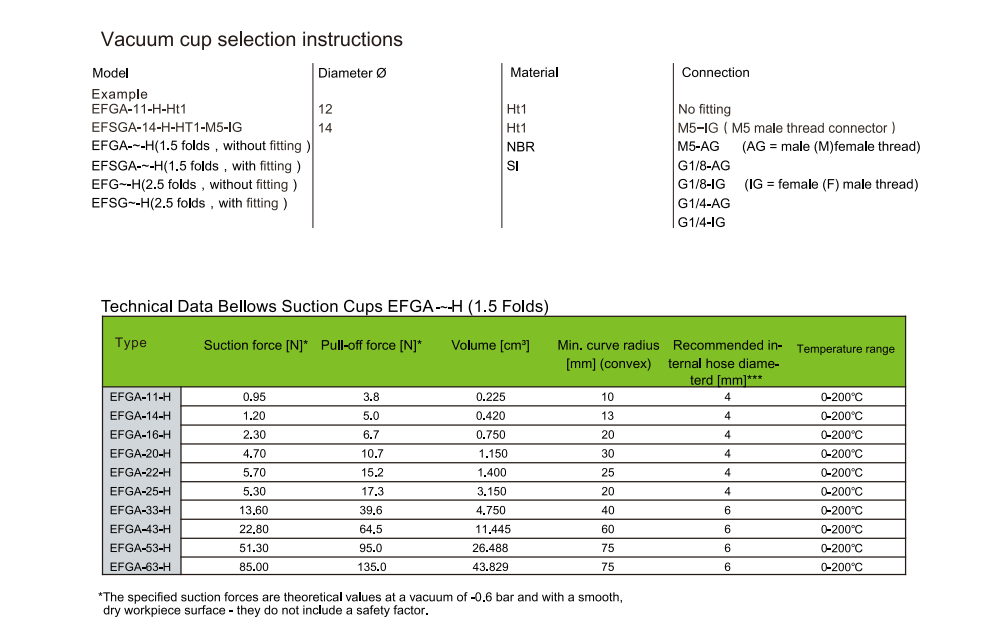Click the EFGA-33-H type cell
The image size is (992, 635).
(x=140, y=510)
